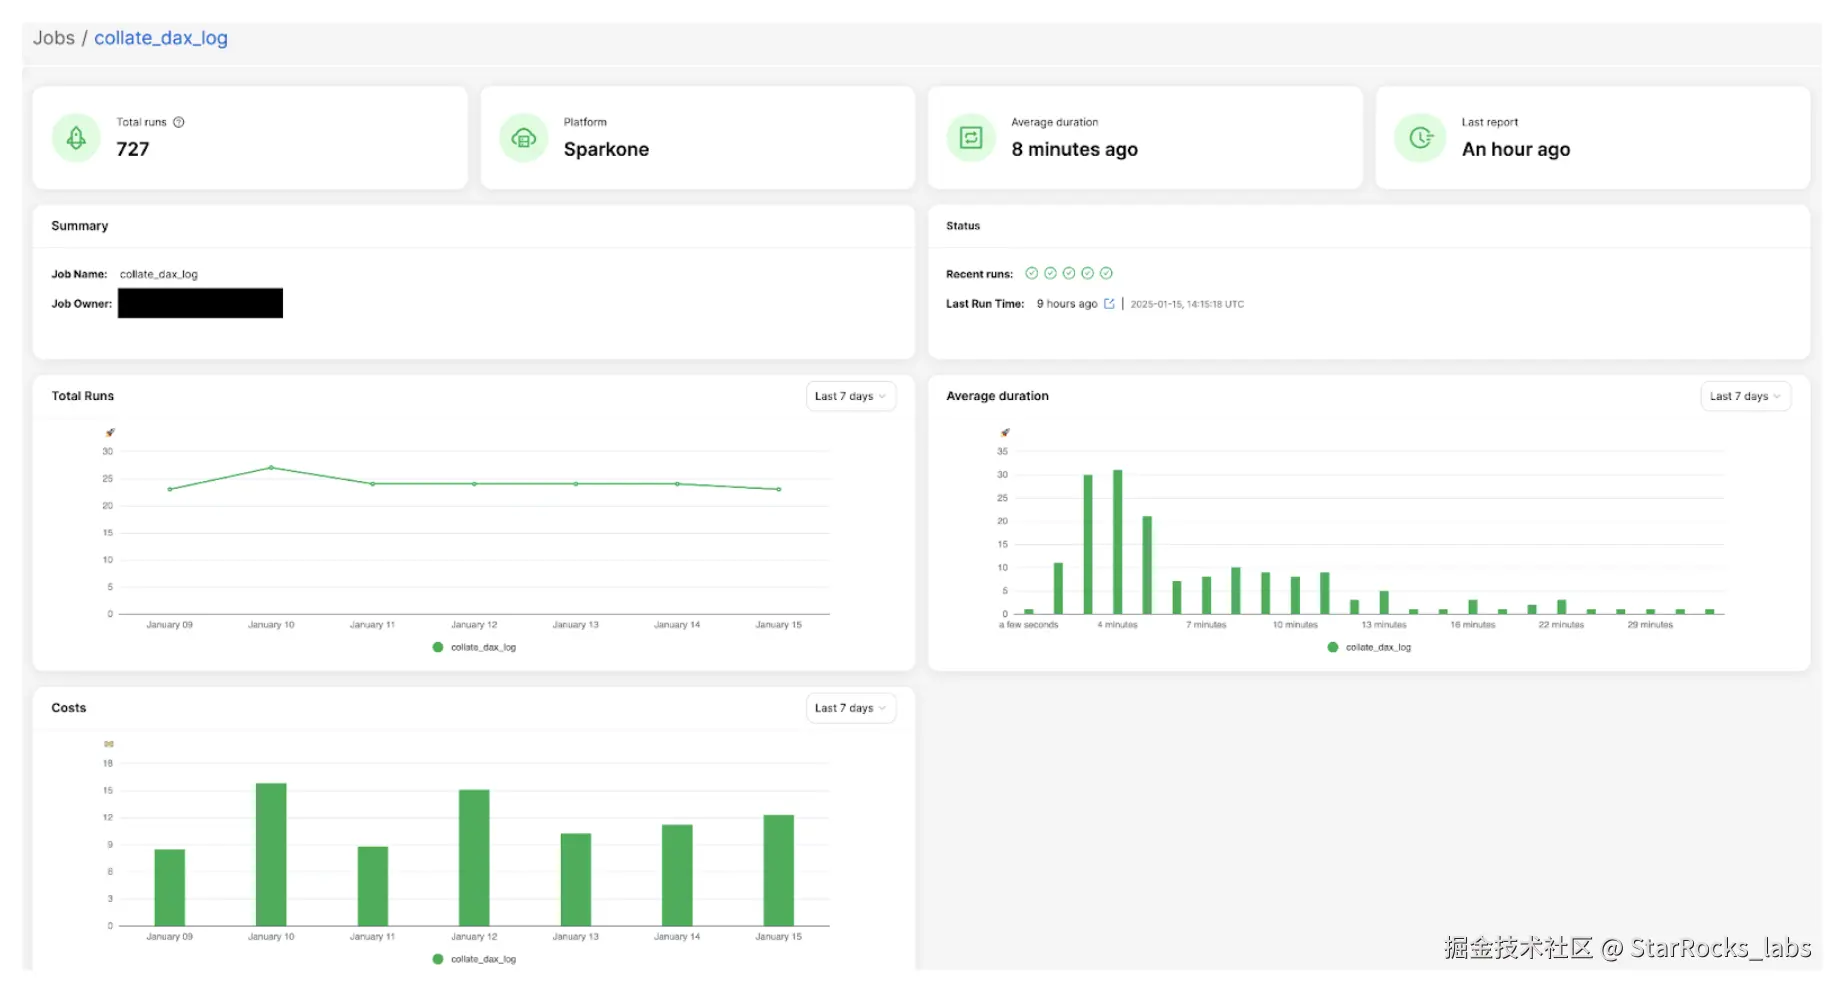Click the January 10 point on Total Runs line
Image resolution: width=1838 pixels, height=988 pixels.
tap(271, 468)
